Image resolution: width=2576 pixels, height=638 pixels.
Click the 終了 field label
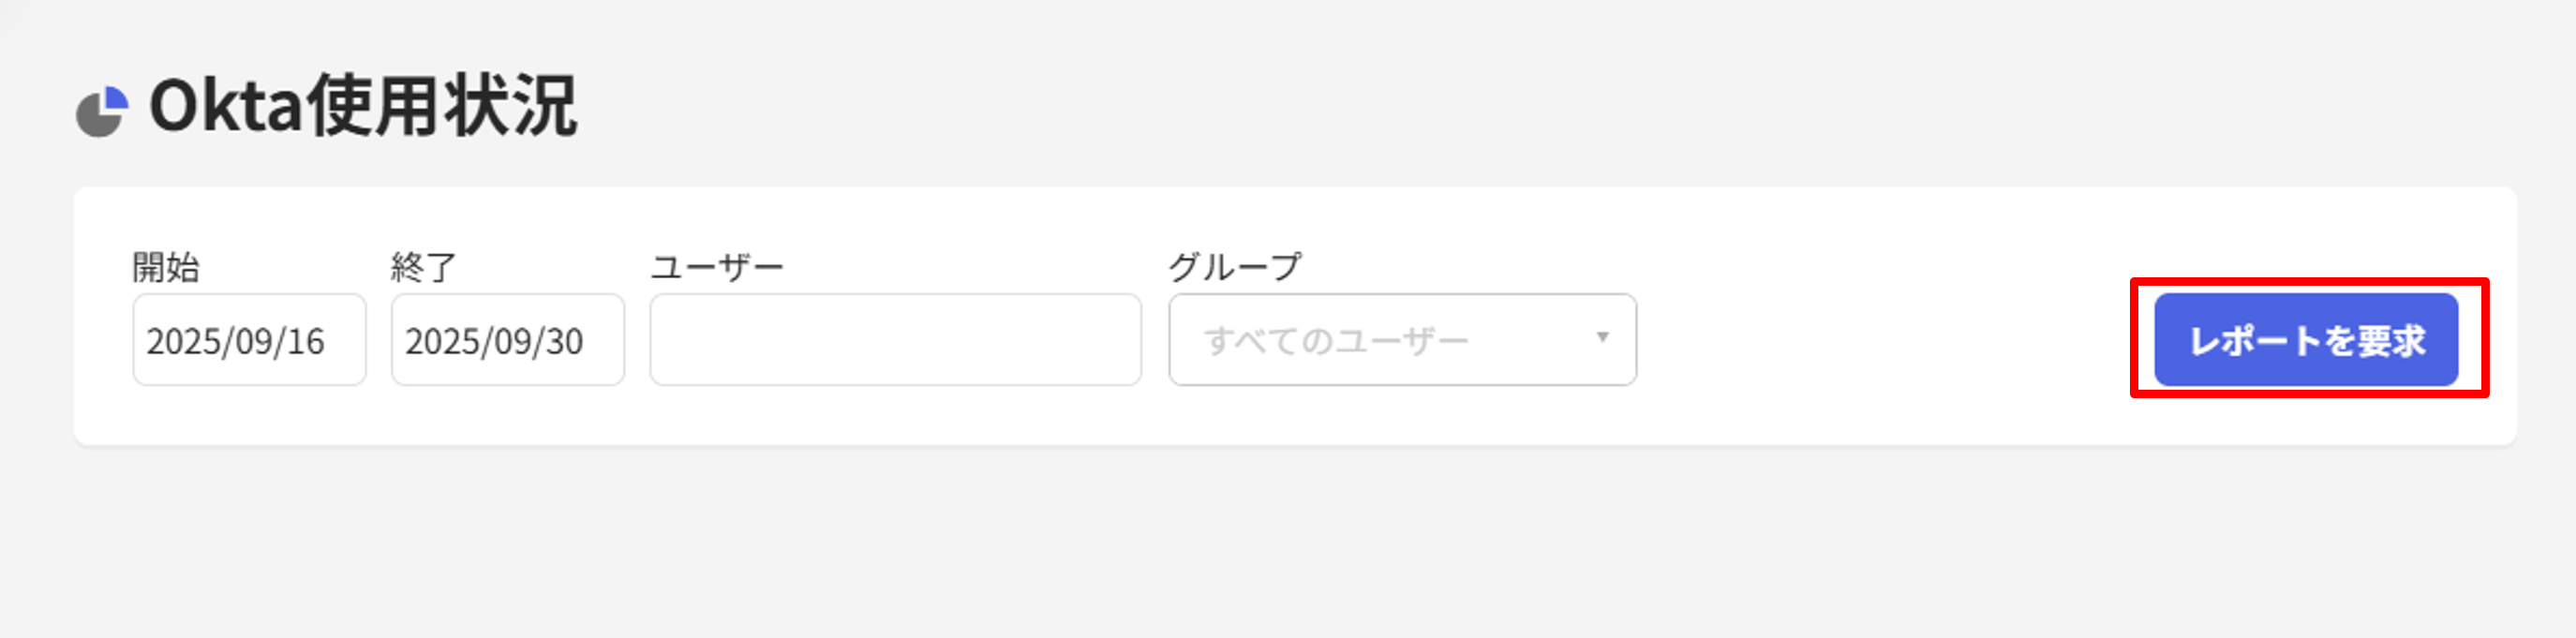point(424,267)
